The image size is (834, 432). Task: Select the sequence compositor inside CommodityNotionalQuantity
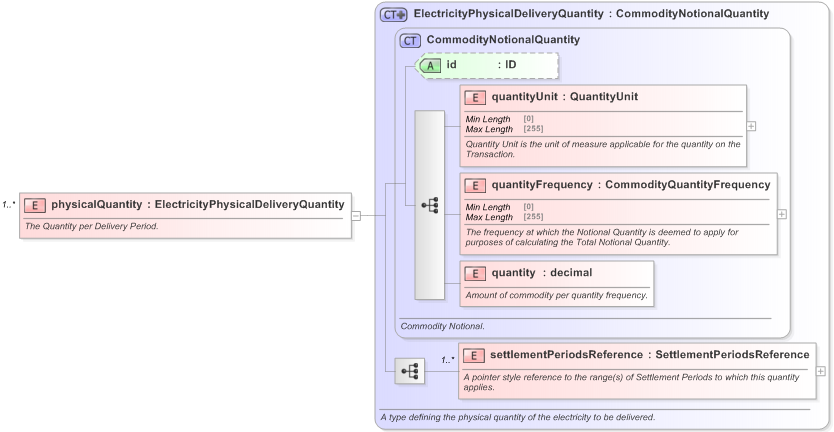[x=430, y=205]
